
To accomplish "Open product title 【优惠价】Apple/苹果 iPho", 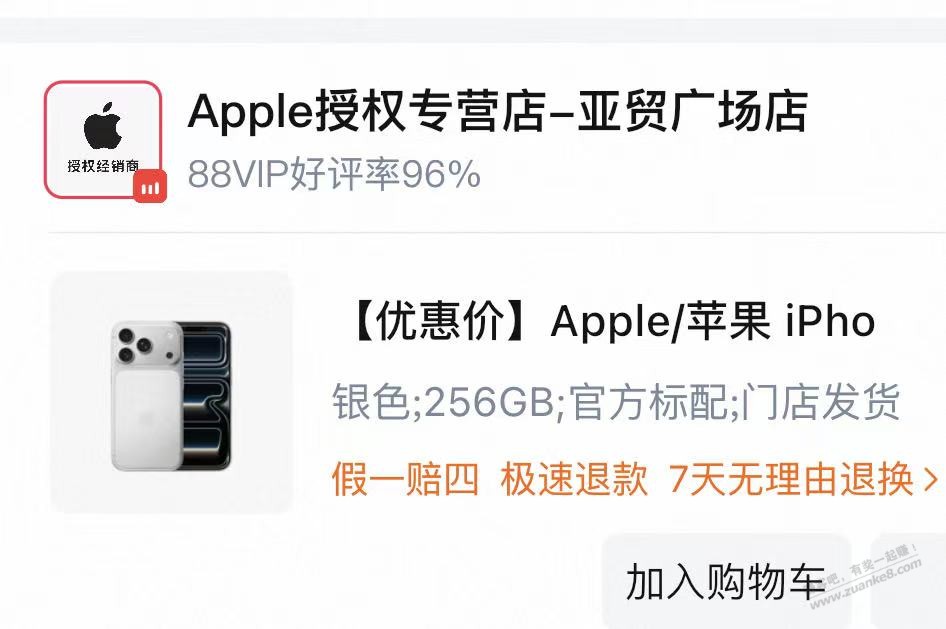I will 611,321.
